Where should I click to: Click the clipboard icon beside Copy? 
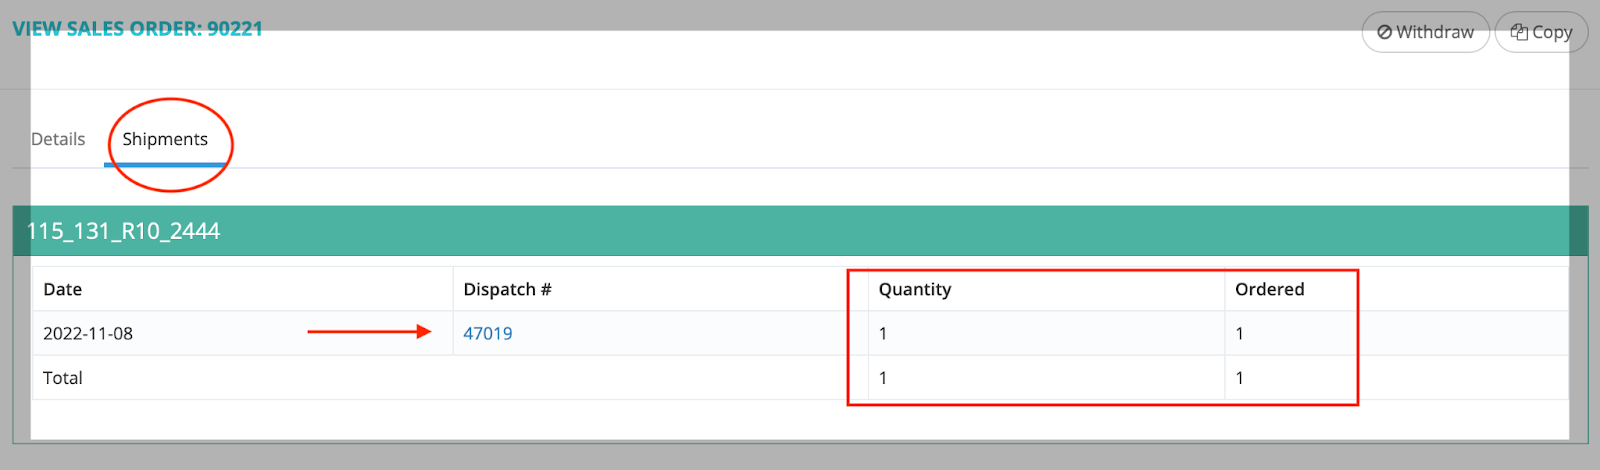1519,32
